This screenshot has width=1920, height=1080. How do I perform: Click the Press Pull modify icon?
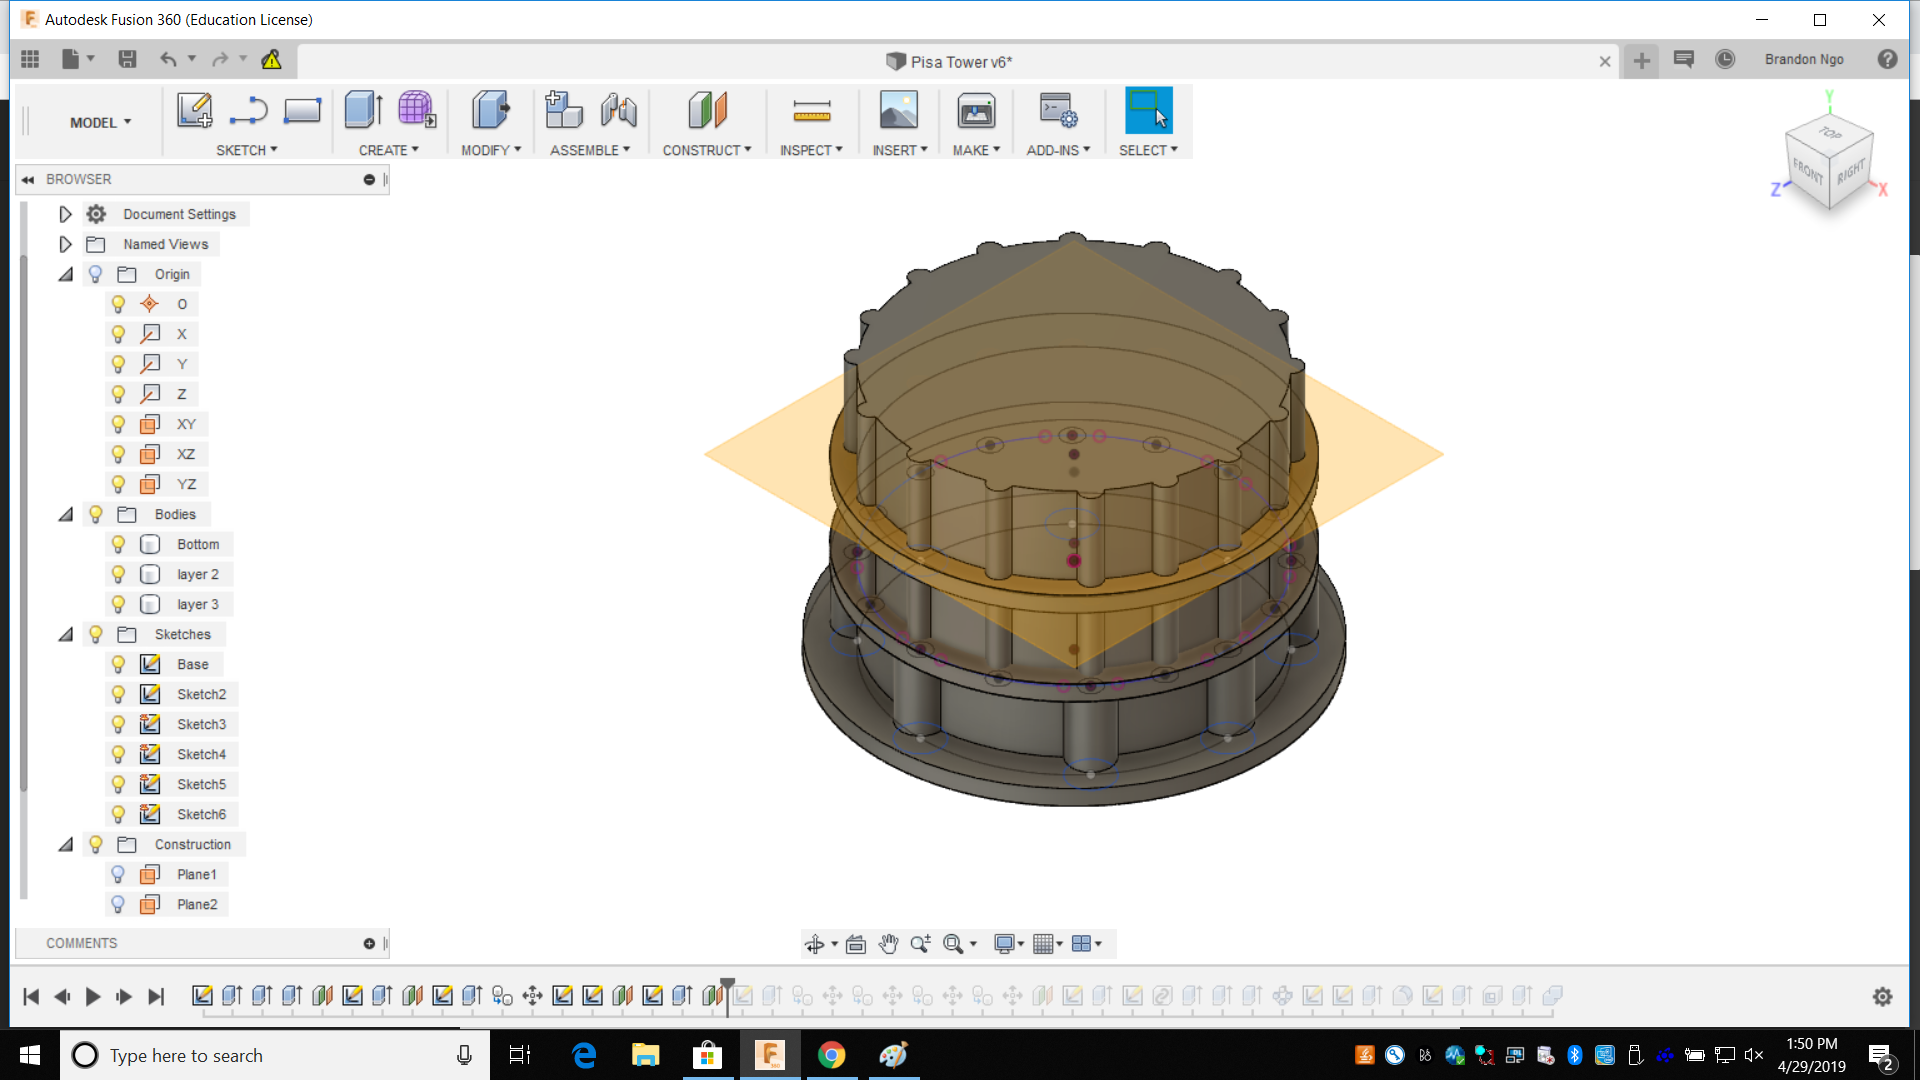490,110
